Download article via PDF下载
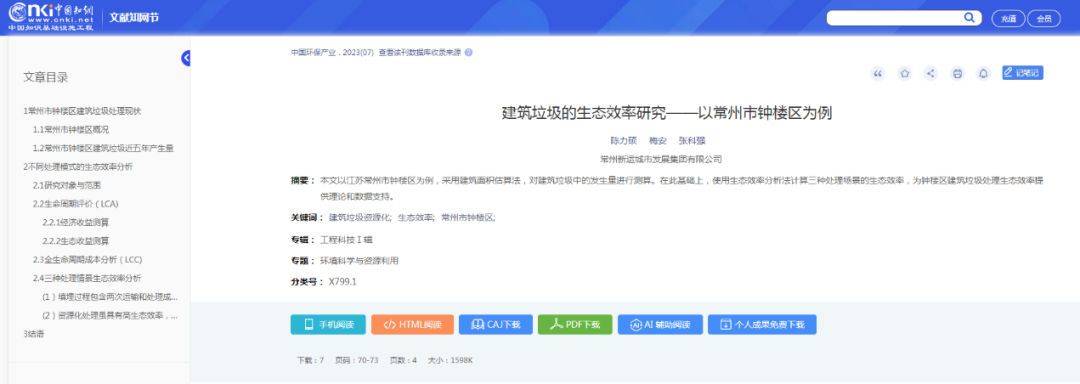Image resolution: width=1080 pixels, height=384 pixels. click(x=575, y=325)
